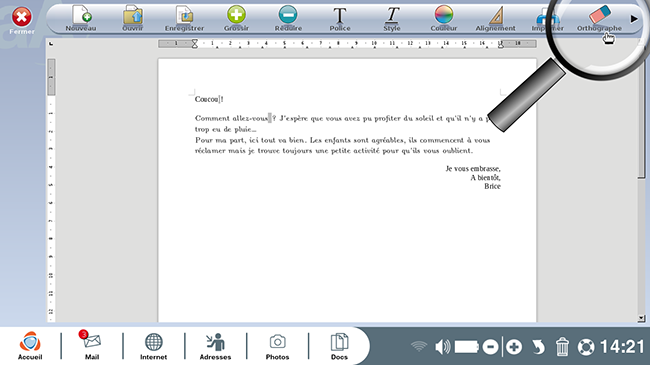Zoom out with the minus button
Image resolution: width=650 pixels, height=365 pixels.
[x=490, y=347]
